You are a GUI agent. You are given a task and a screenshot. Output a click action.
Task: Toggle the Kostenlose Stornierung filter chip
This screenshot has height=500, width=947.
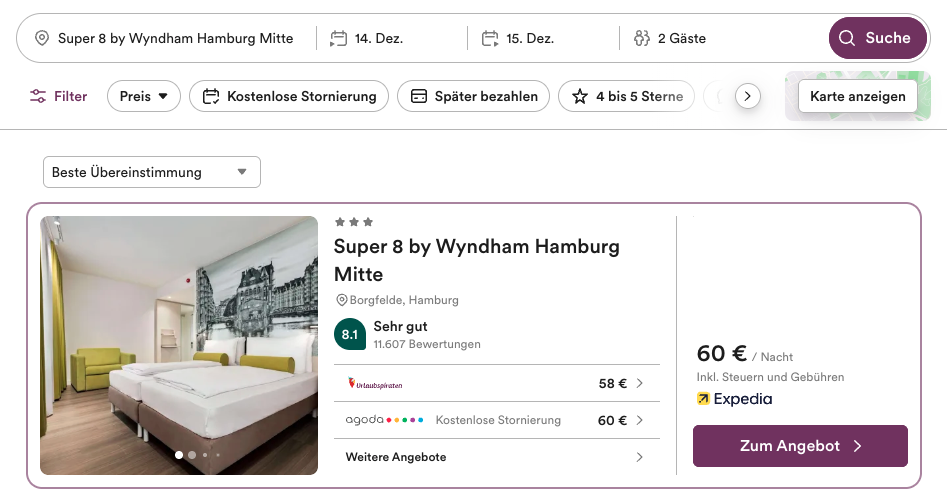(289, 96)
